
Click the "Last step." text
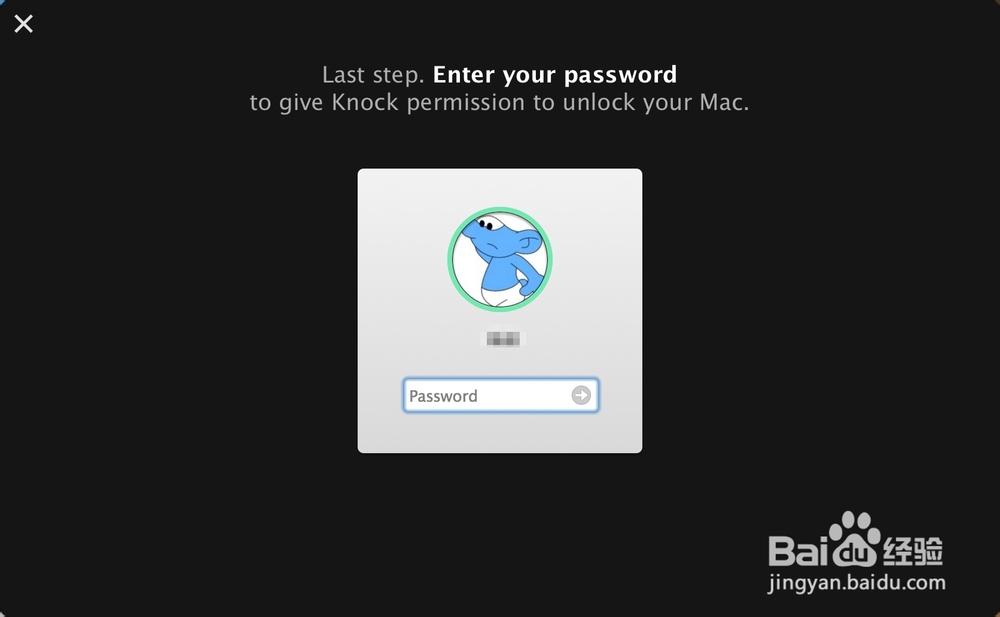373,75
